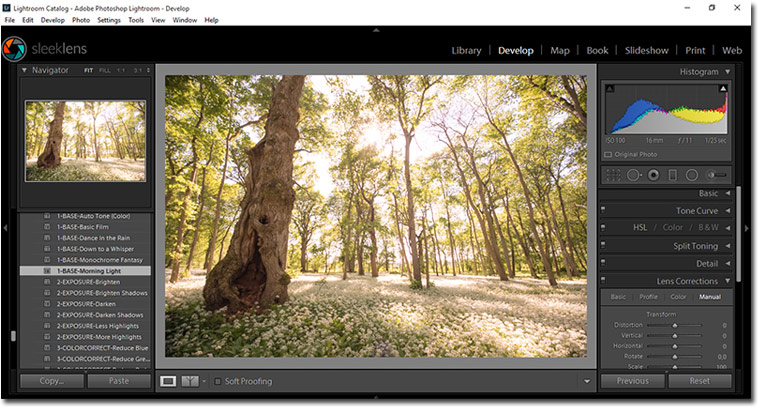Viewport: 760px width, 410px height.
Task: Click preset icon for 1-BASE-Down to a Whisper
Action: (47, 249)
